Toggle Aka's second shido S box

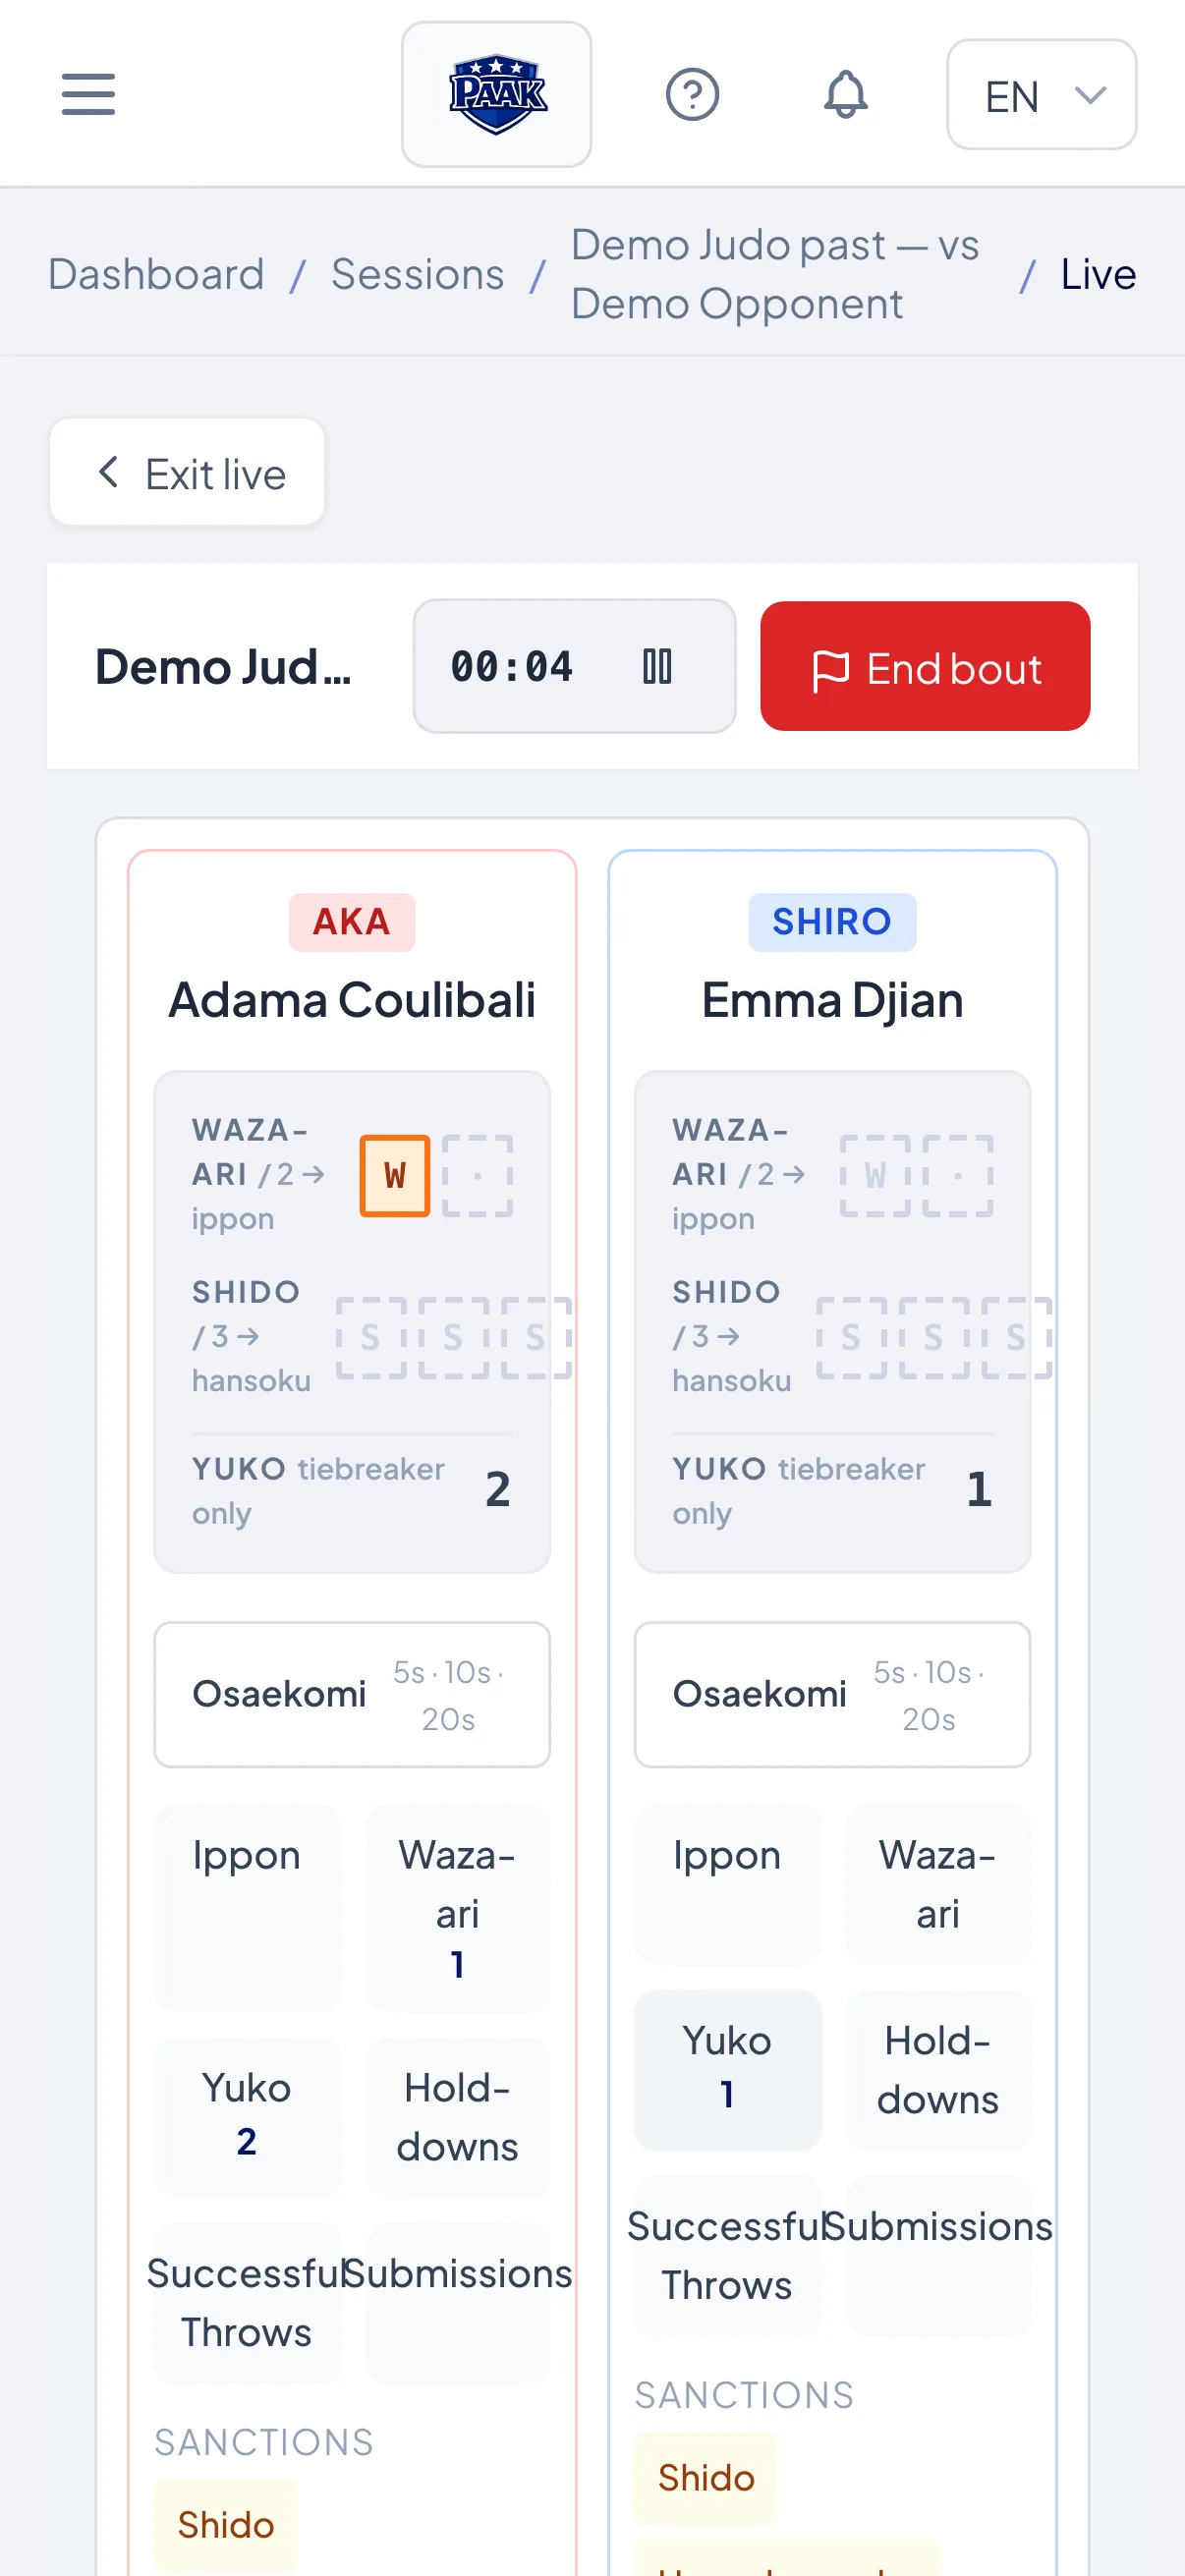[453, 1338]
